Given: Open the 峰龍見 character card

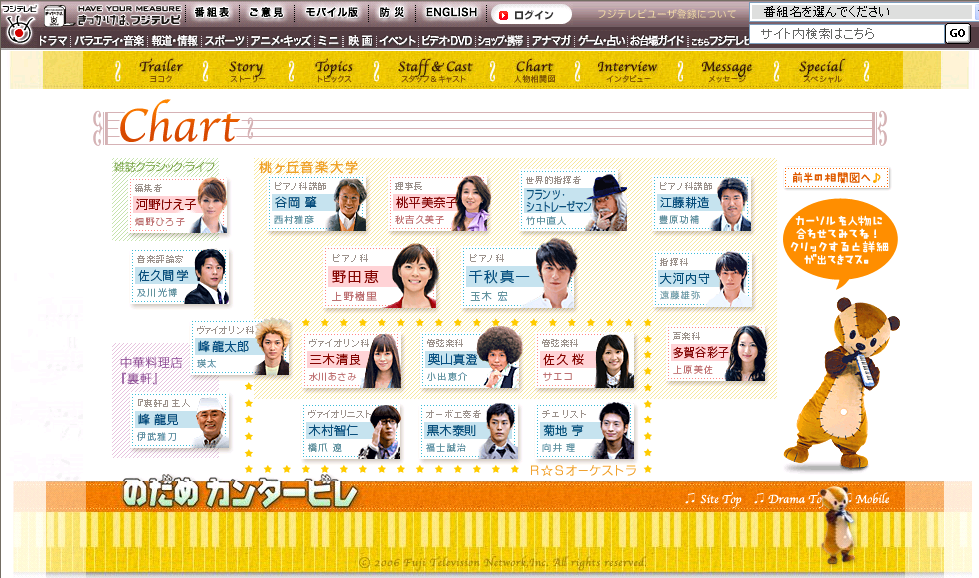Looking at the screenshot, I should click(x=180, y=421).
